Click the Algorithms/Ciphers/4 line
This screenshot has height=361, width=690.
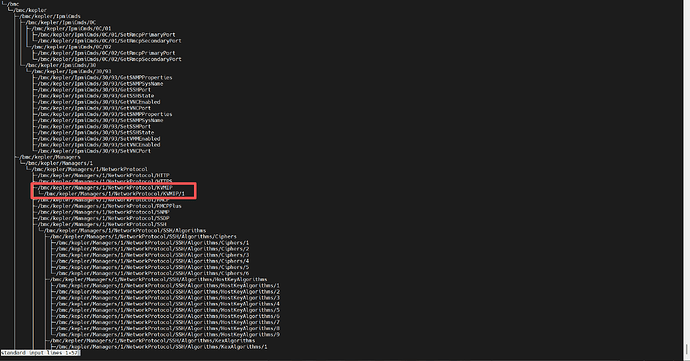(x=153, y=261)
